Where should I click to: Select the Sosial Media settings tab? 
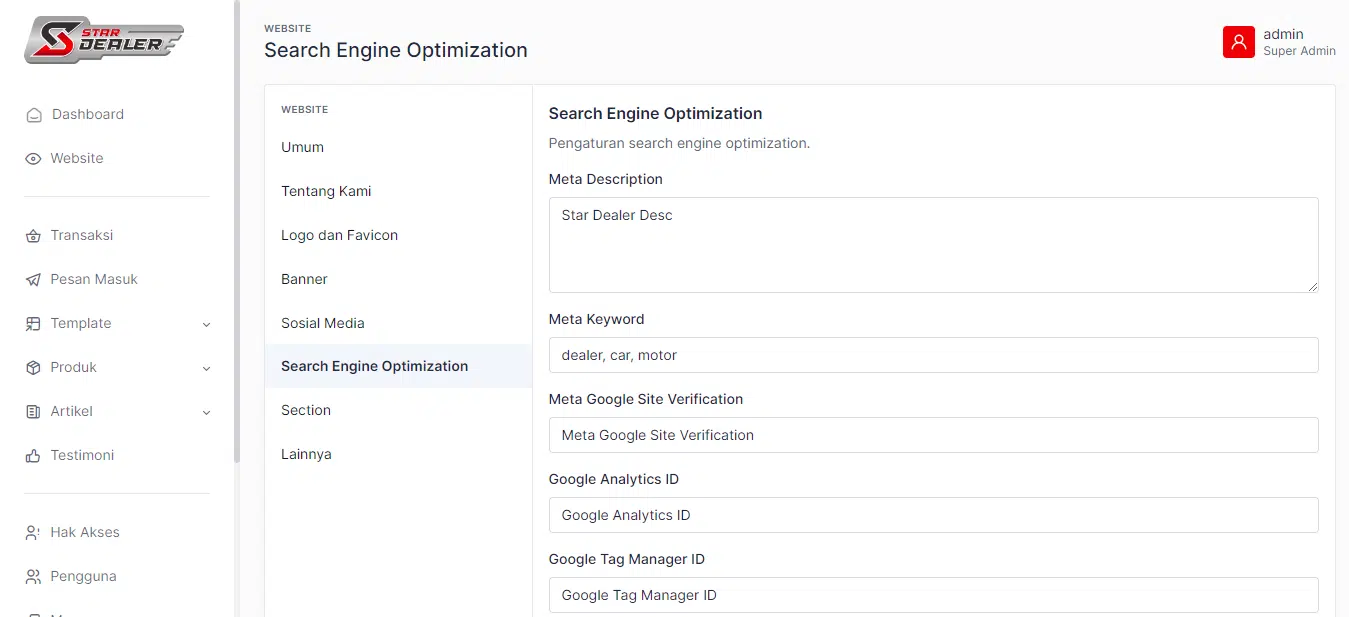(322, 323)
